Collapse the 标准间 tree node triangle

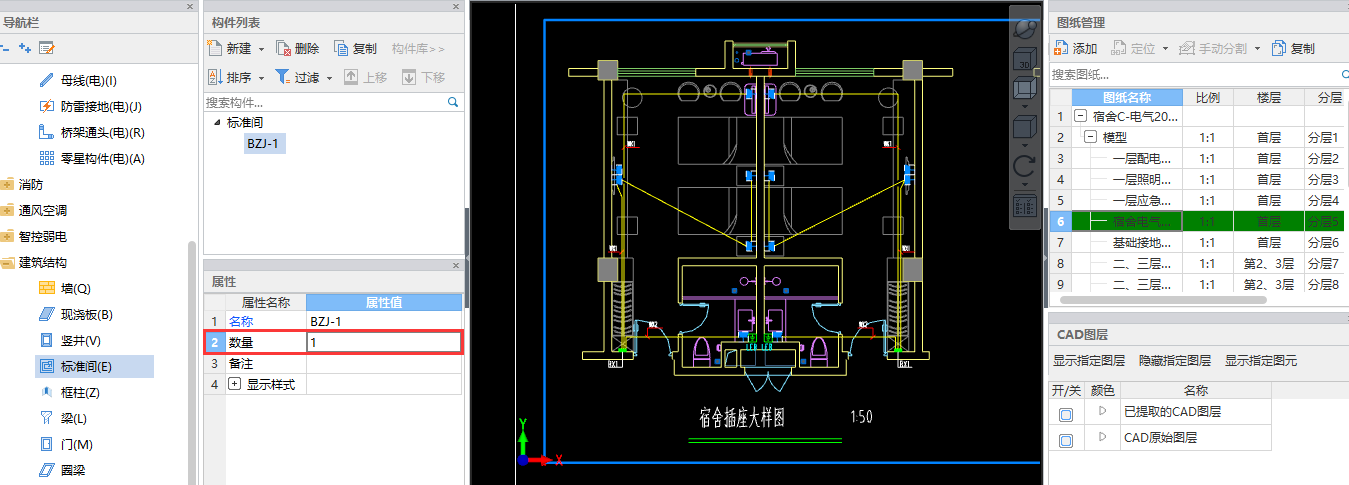(217, 123)
